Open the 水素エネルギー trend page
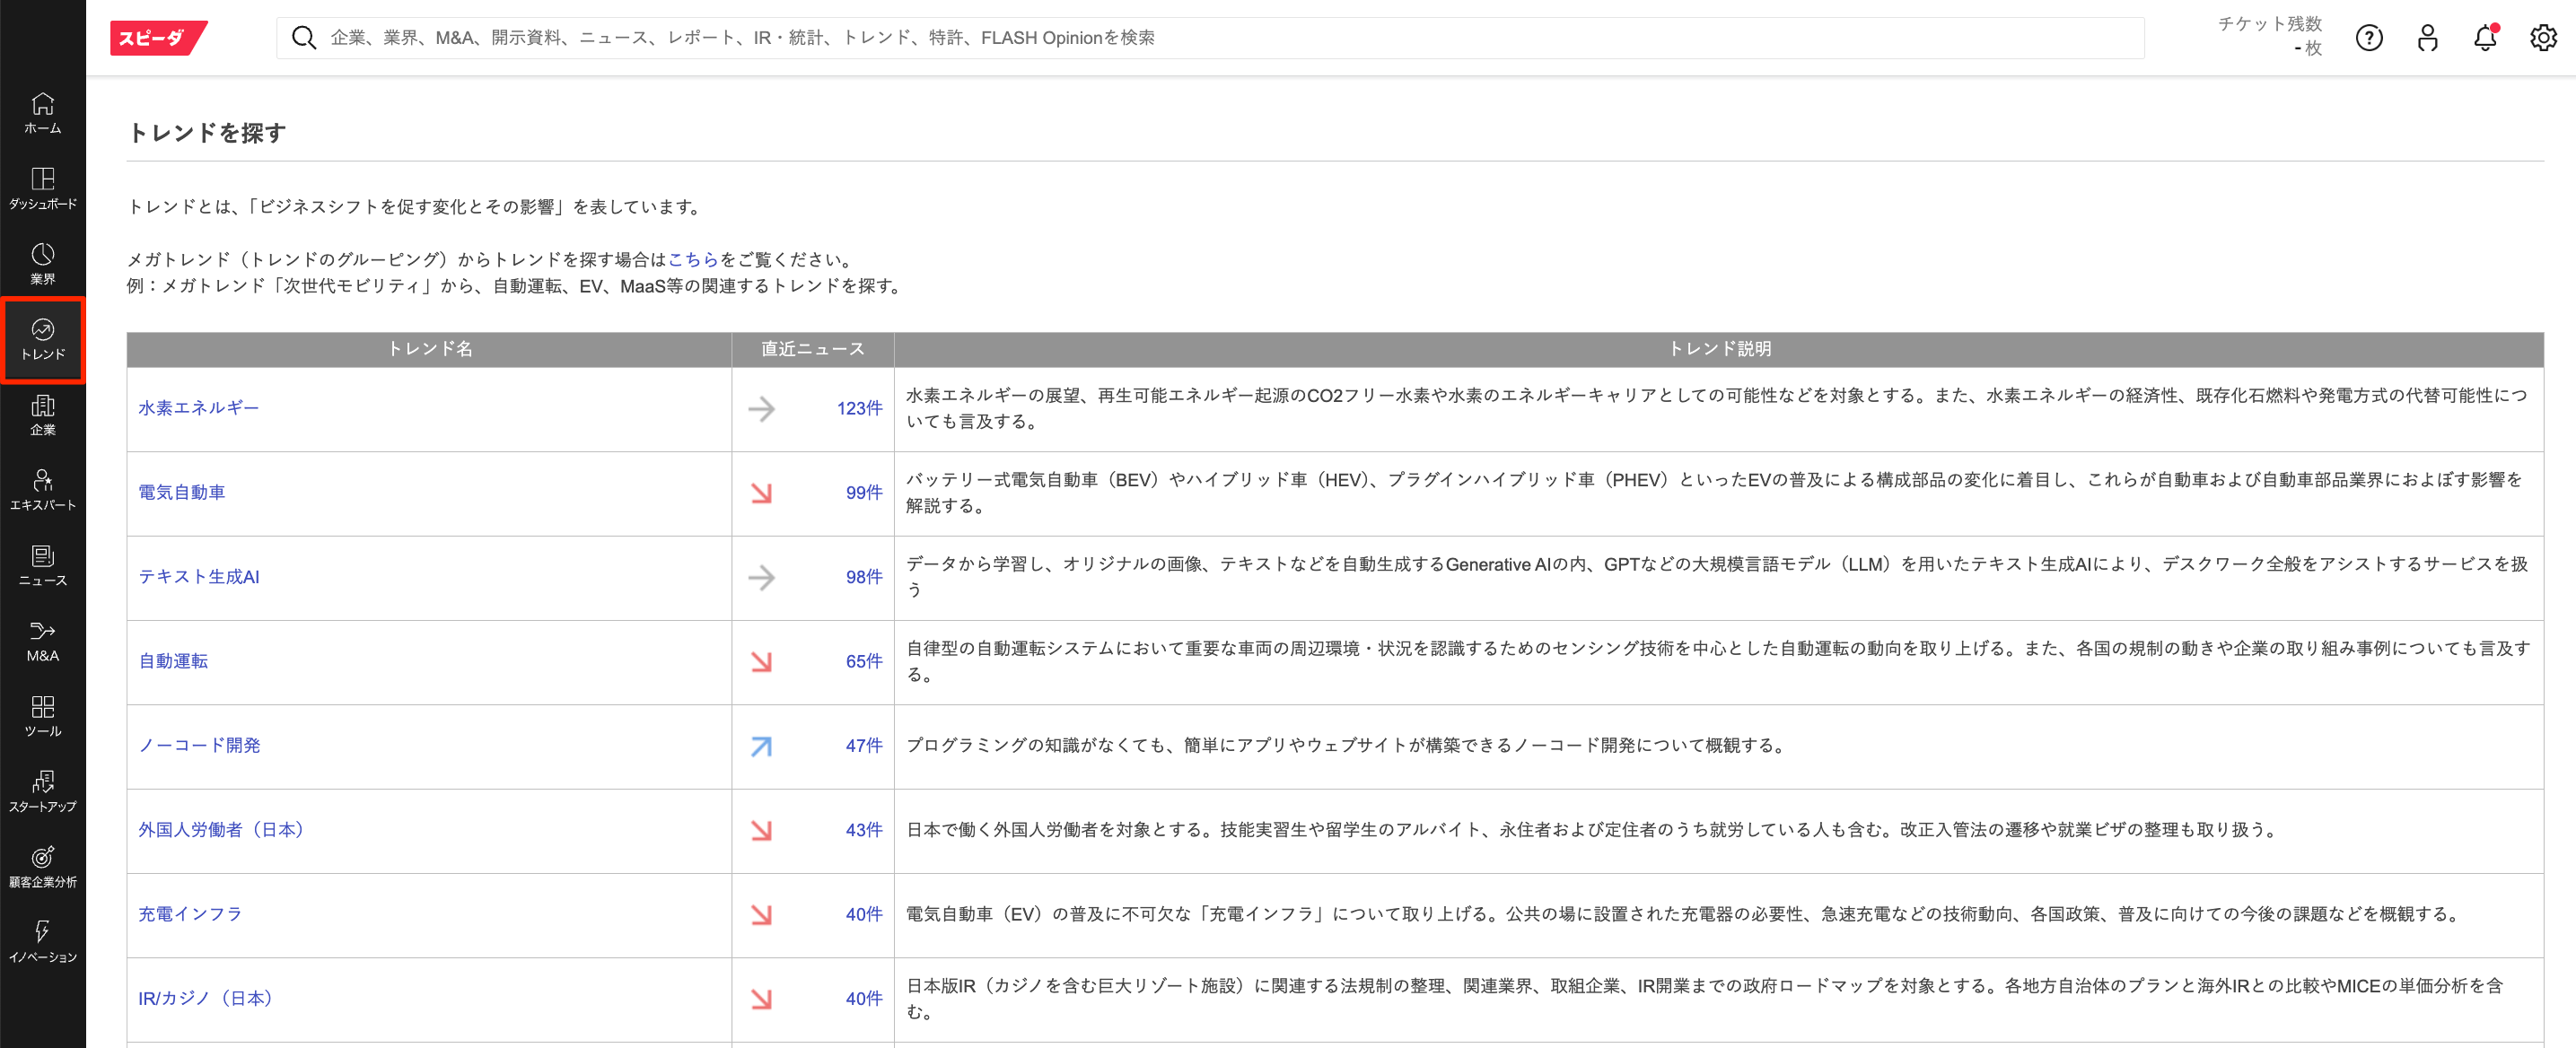This screenshot has width=2576, height=1048. pyautogui.click(x=198, y=407)
